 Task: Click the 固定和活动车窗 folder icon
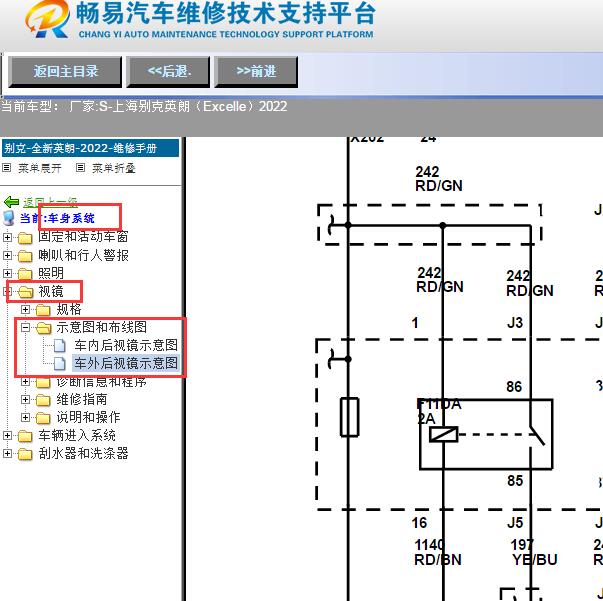click(25, 238)
